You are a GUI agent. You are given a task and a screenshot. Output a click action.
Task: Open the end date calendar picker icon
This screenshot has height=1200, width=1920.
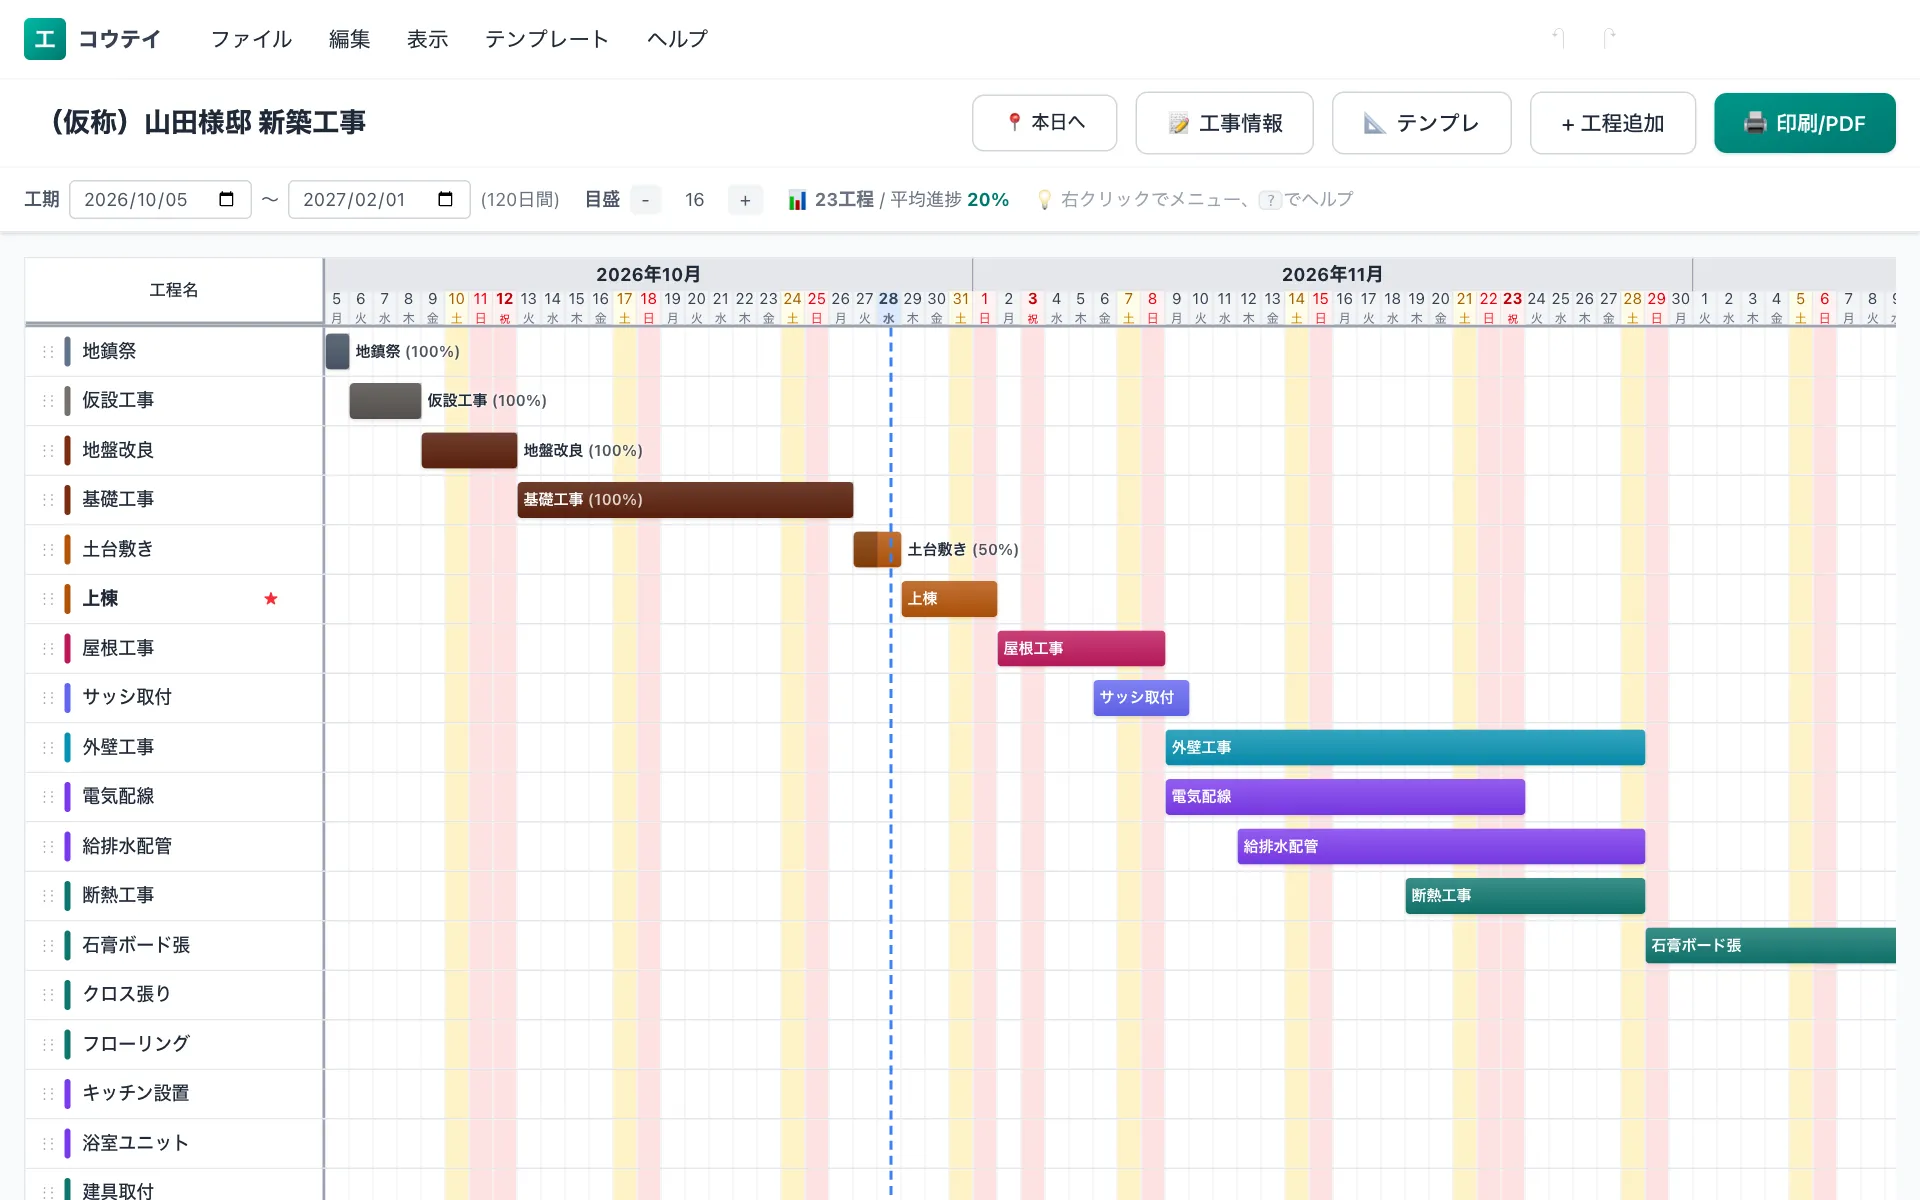tap(445, 199)
